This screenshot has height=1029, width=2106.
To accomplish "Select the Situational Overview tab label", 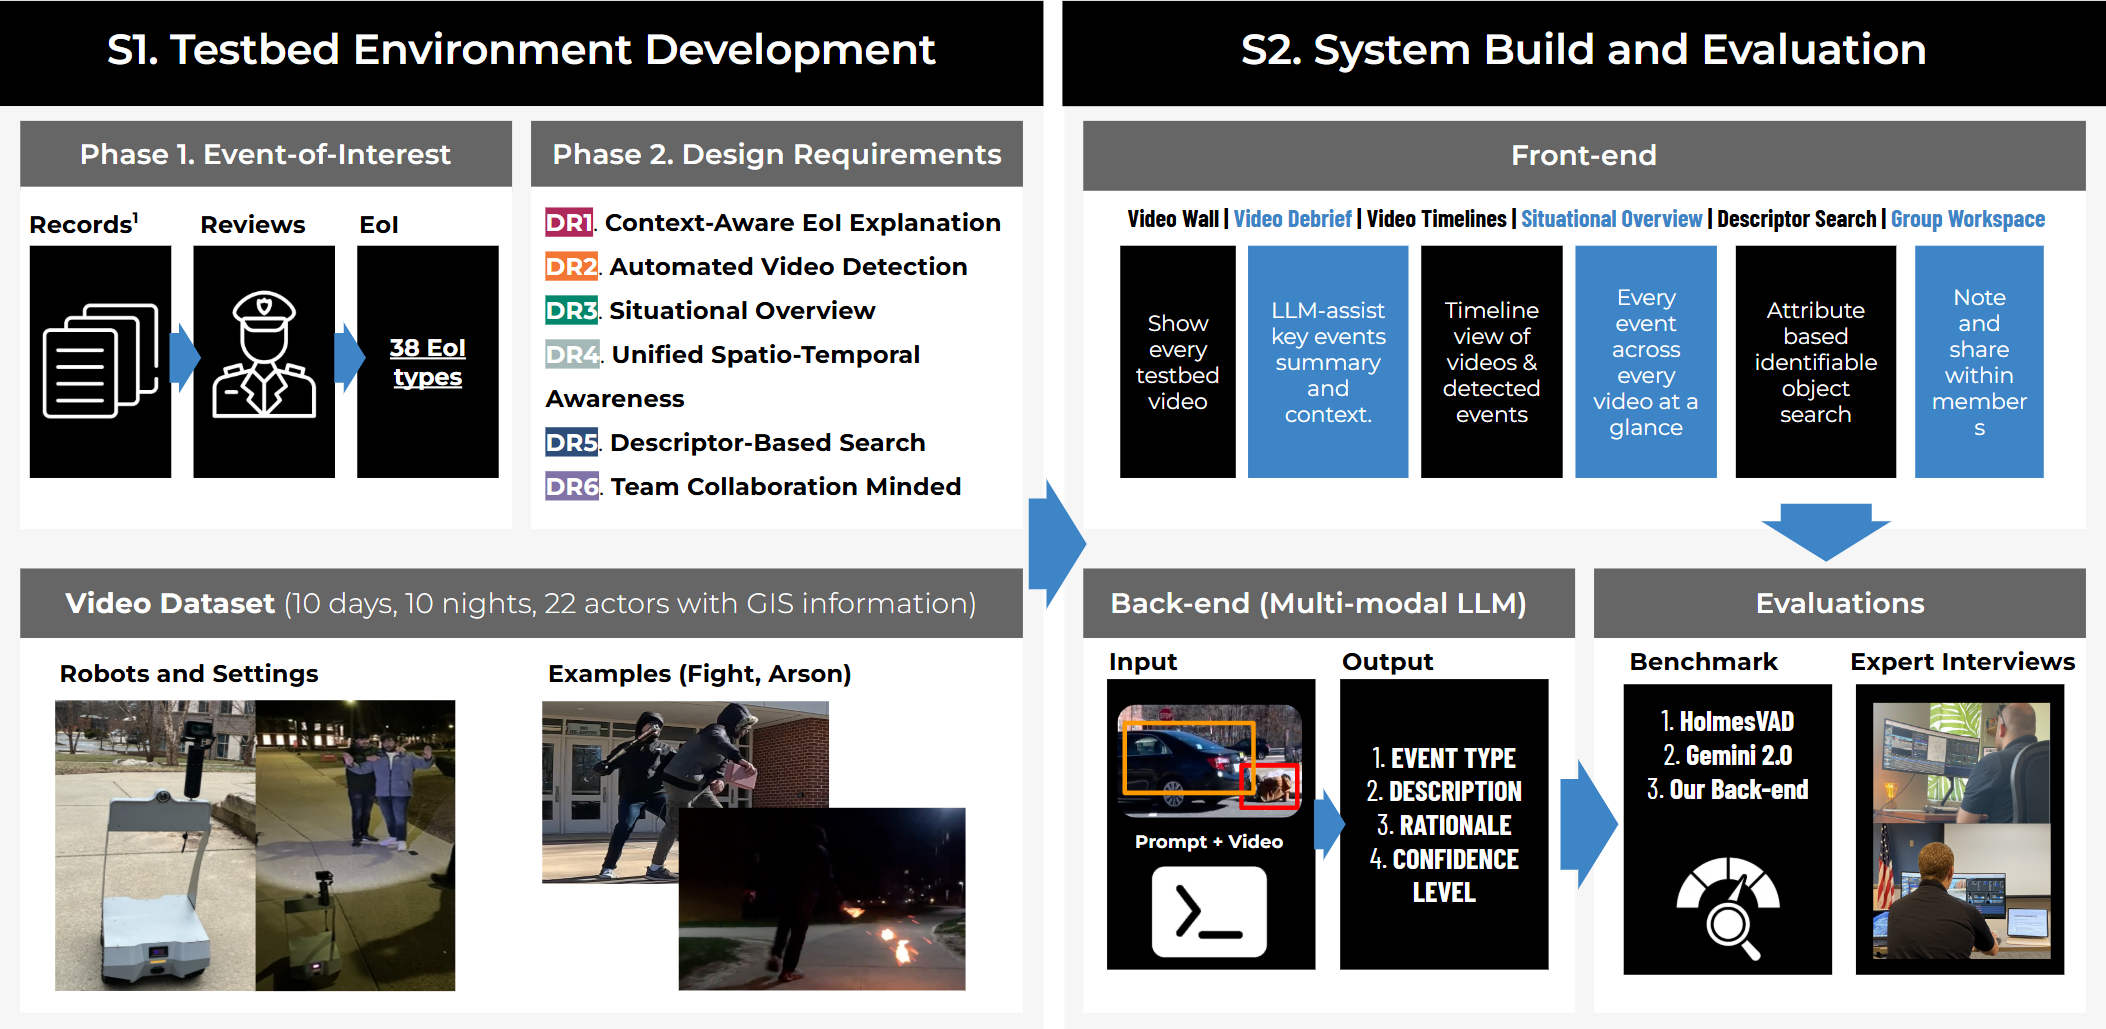I will (1611, 219).
